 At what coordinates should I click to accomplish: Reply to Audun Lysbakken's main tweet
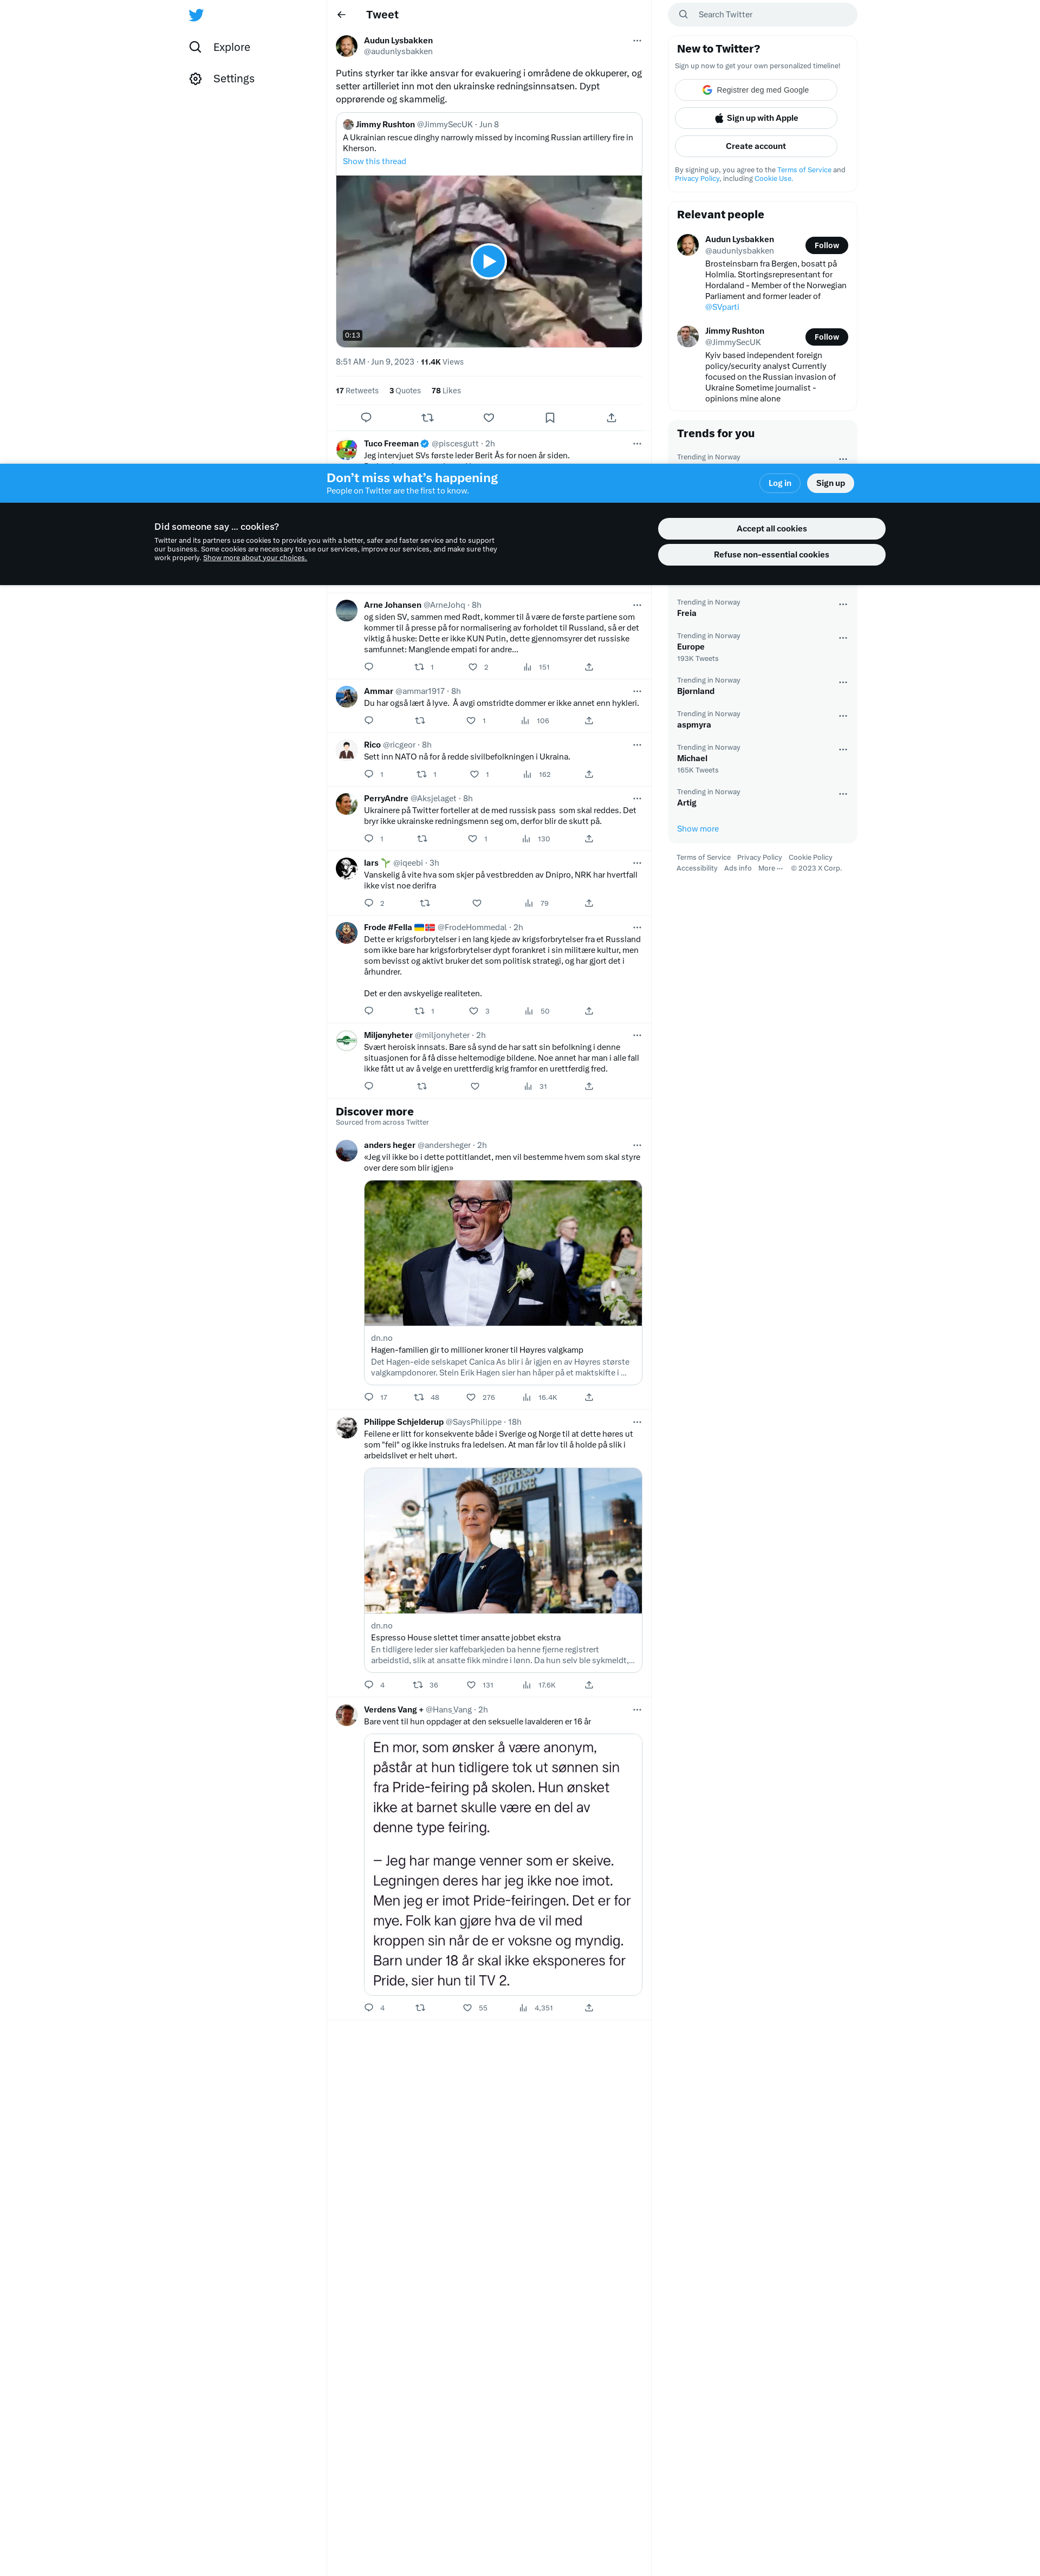(x=366, y=417)
